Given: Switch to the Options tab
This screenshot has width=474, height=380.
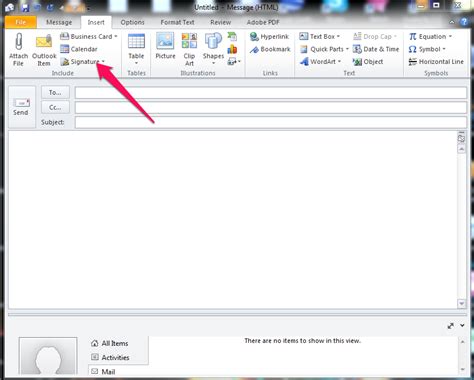Looking at the screenshot, I should click(132, 22).
